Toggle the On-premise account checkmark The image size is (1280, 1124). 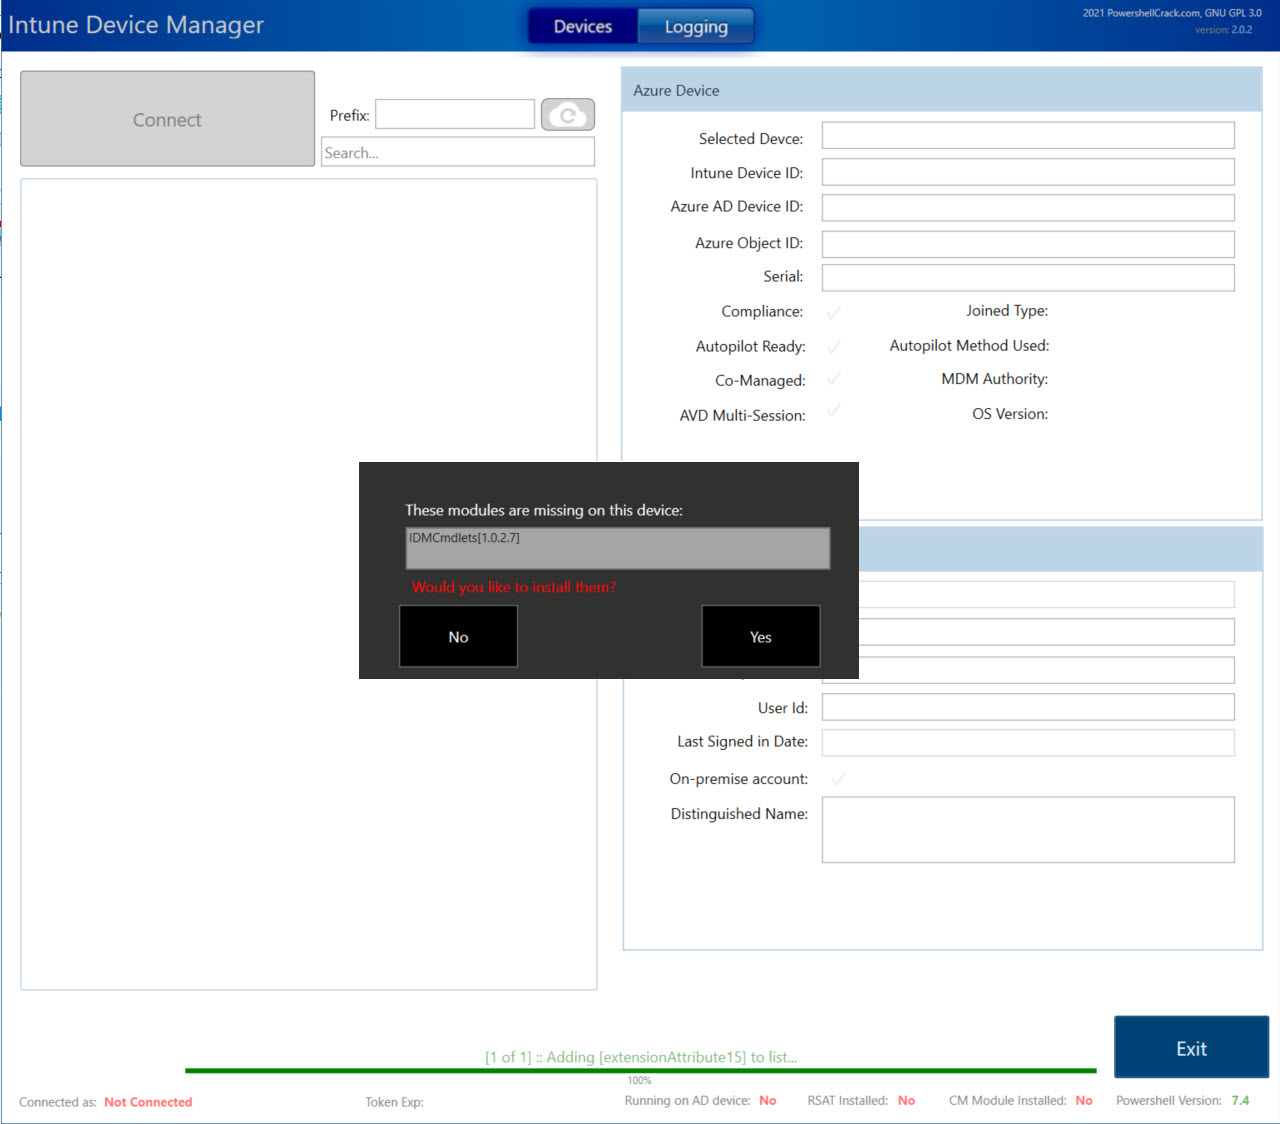[x=839, y=778]
